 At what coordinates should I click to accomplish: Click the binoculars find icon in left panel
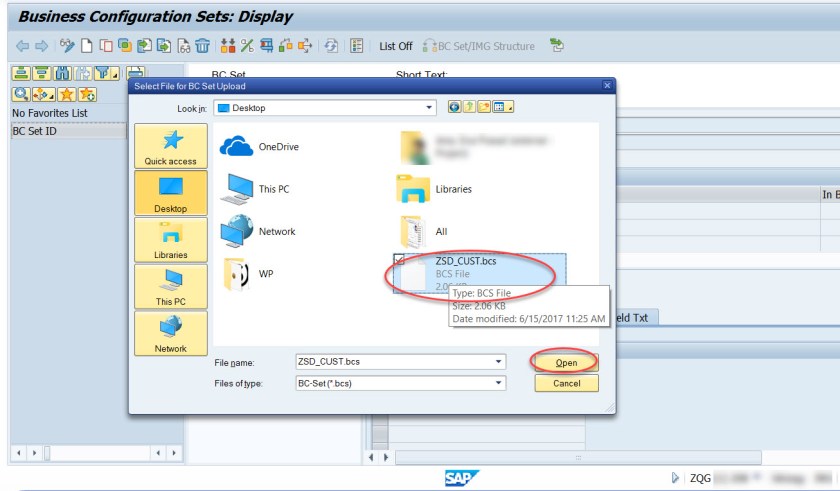(x=63, y=73)
